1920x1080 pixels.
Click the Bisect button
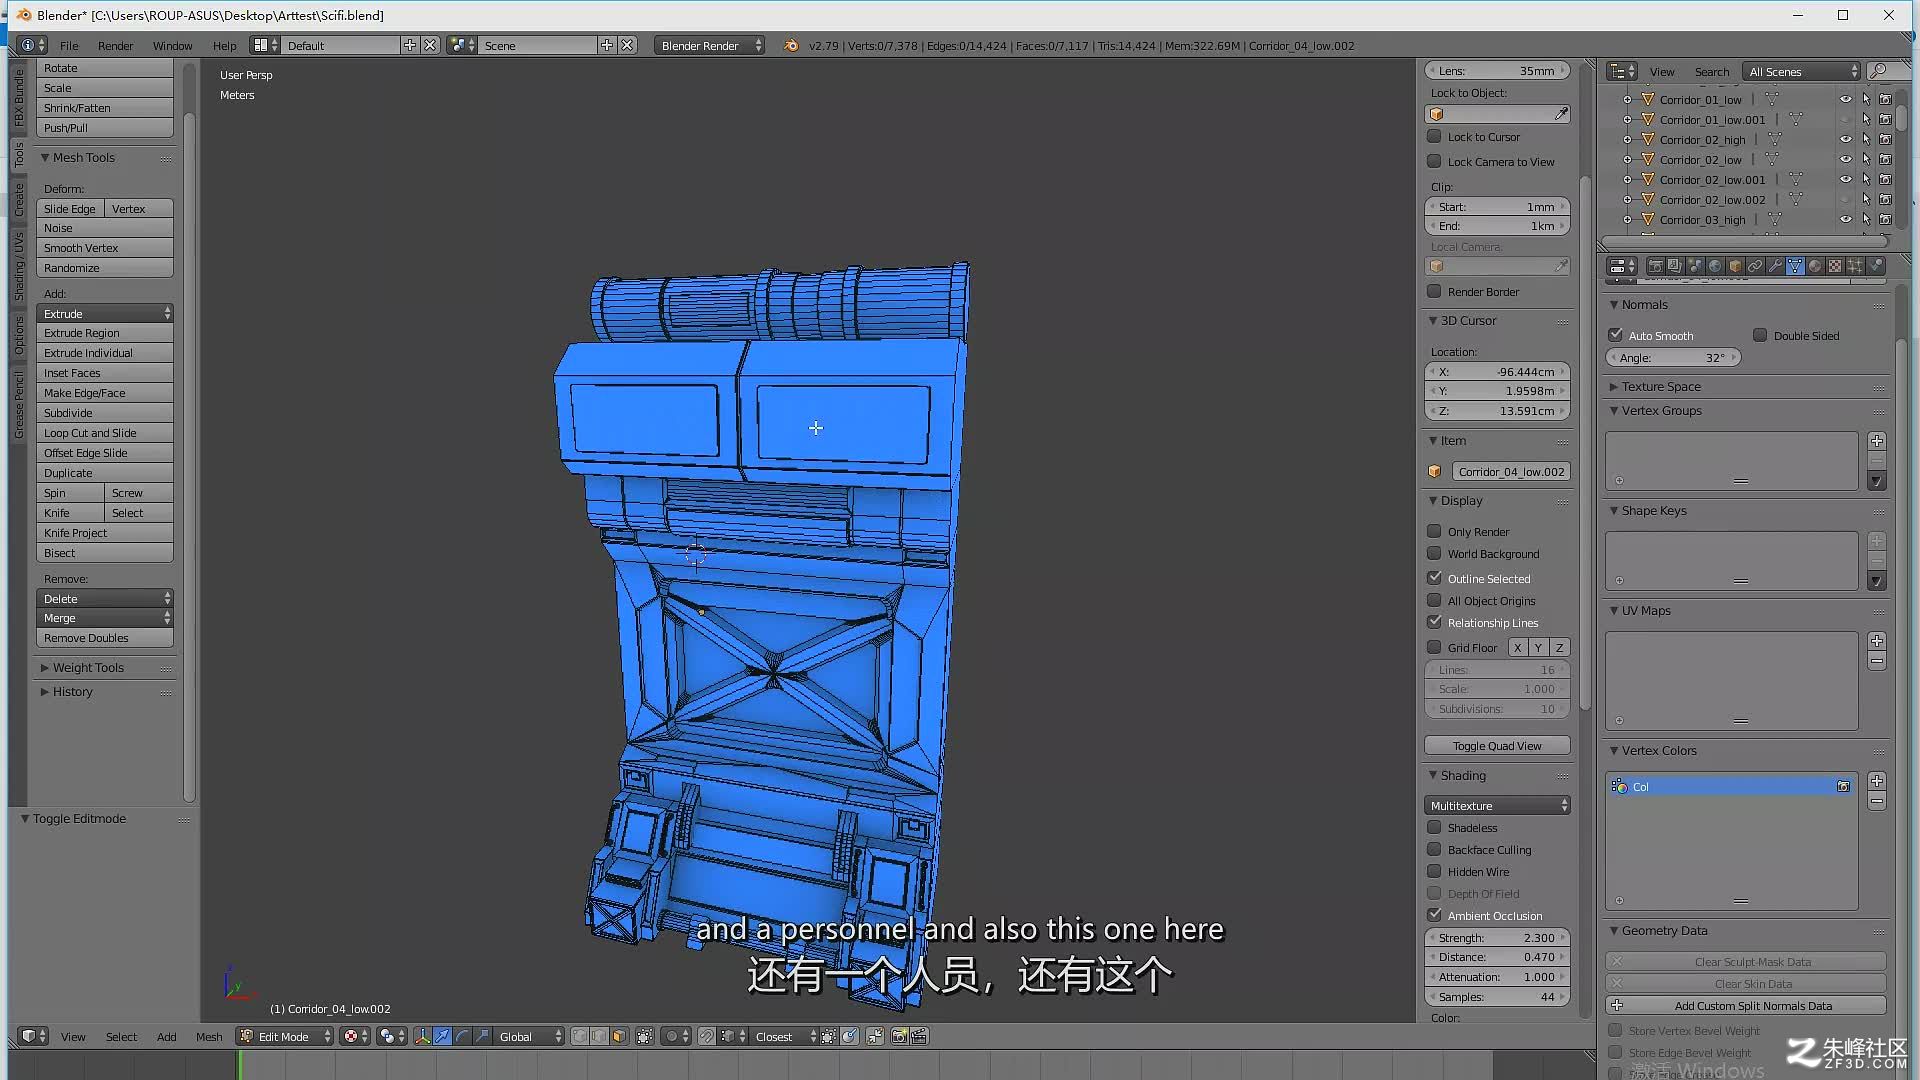tap(105, 553)
